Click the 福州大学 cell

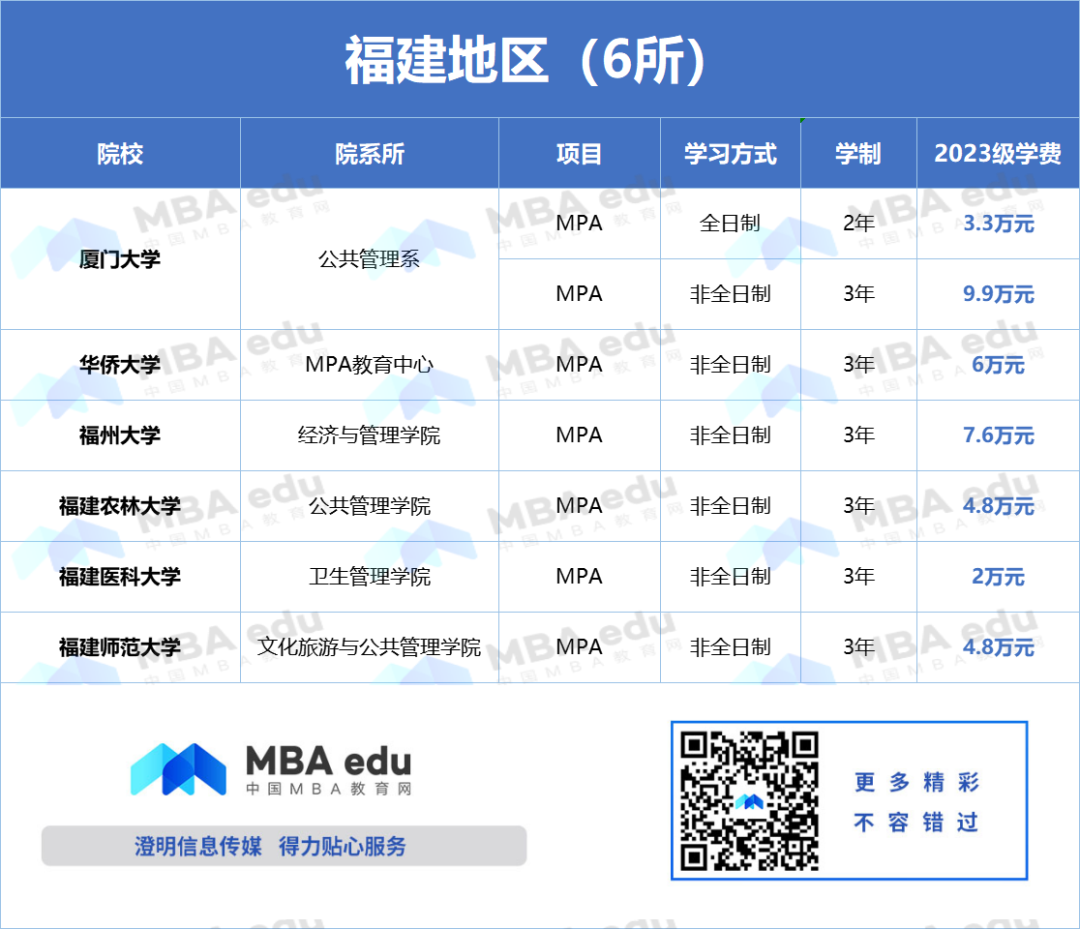pos(120,435)
